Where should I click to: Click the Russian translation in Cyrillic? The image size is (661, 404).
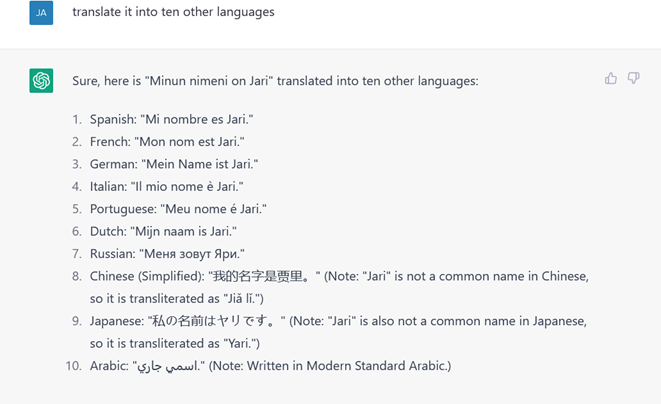tap(194, 254)
